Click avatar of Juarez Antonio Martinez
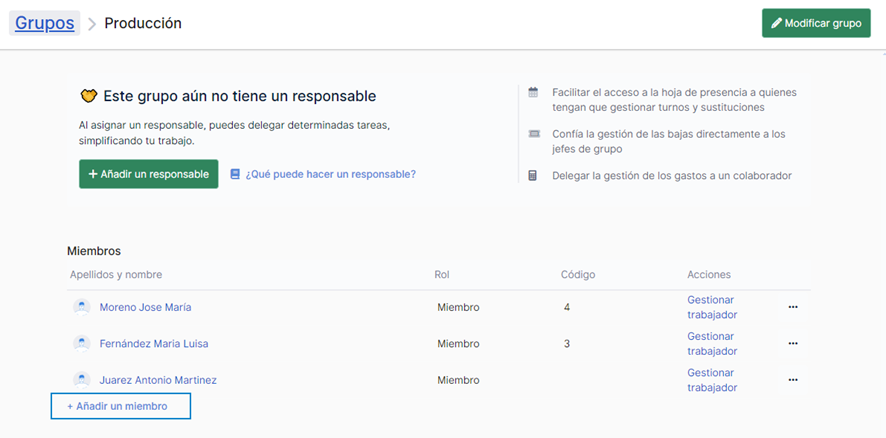 click(x=82, y=380)
